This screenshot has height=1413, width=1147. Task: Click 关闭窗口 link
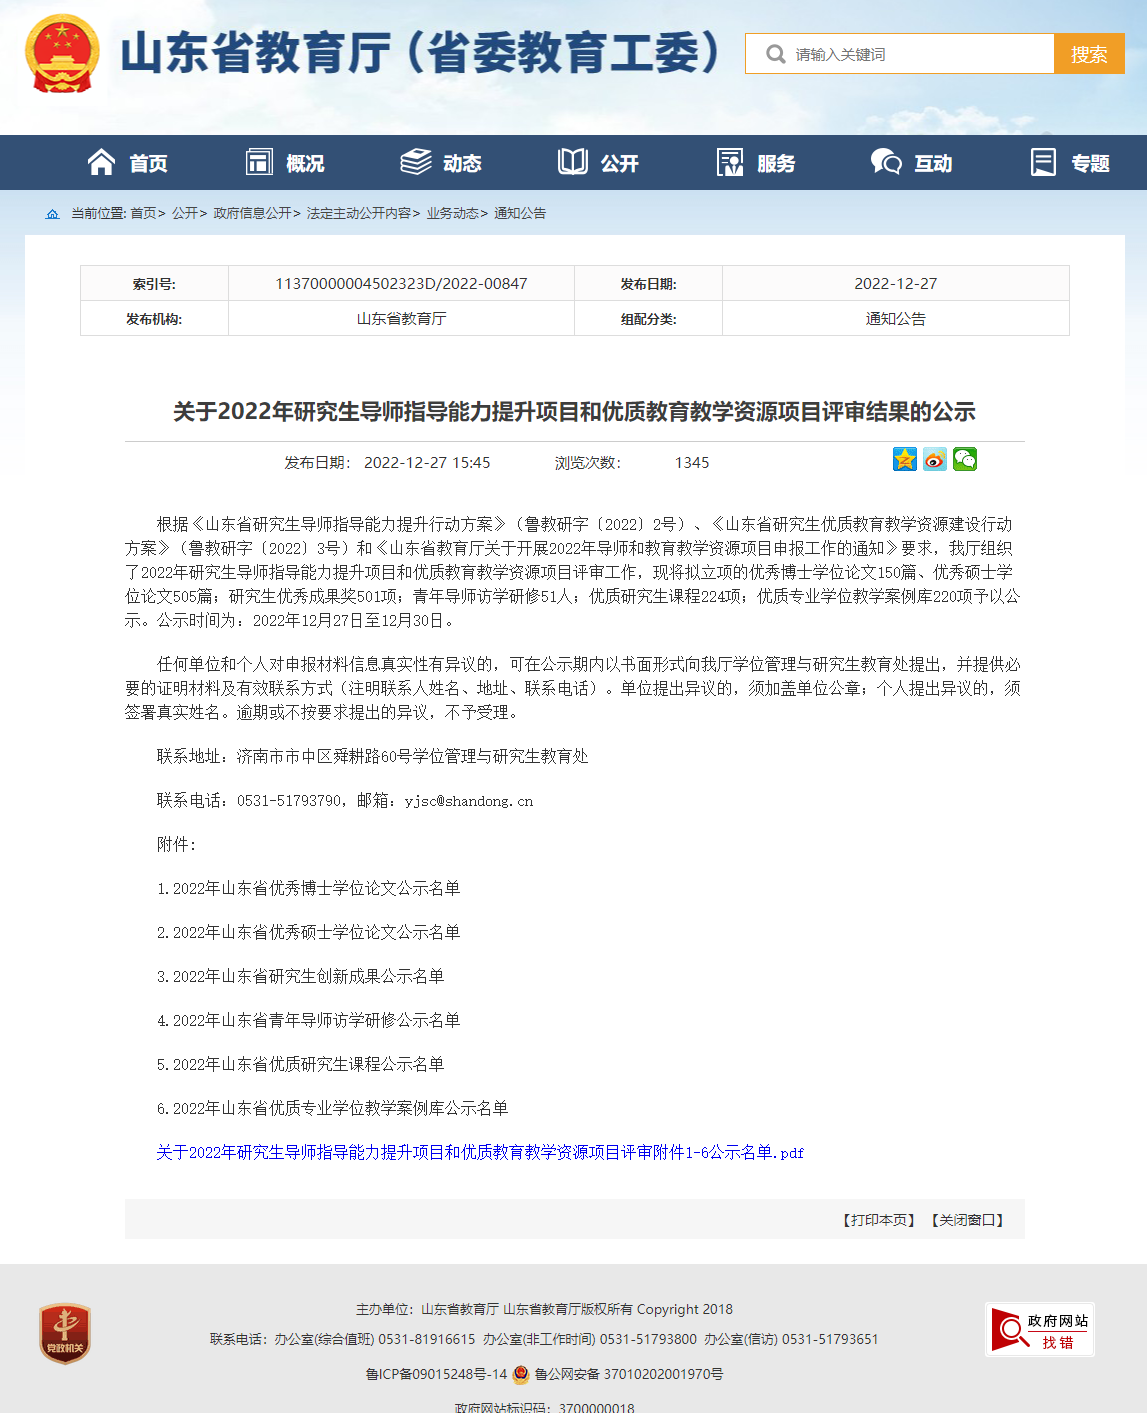pos(967,1220)
